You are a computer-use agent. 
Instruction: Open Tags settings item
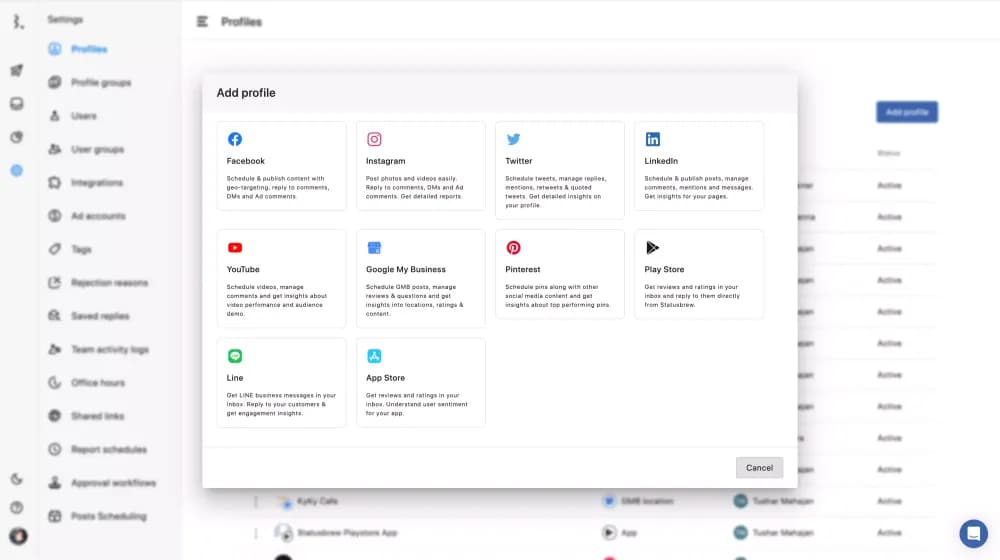[x=70, y=249]
